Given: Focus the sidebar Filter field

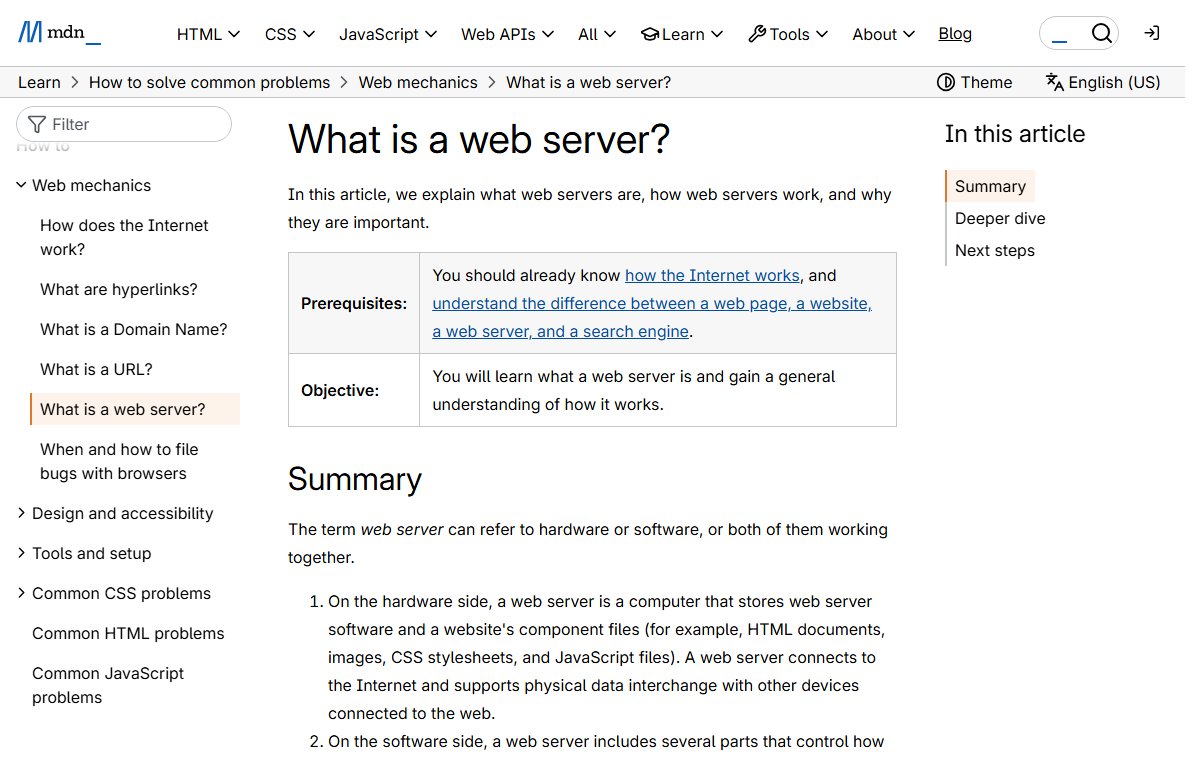Looking at the screenshot, I should coord(124,124).
